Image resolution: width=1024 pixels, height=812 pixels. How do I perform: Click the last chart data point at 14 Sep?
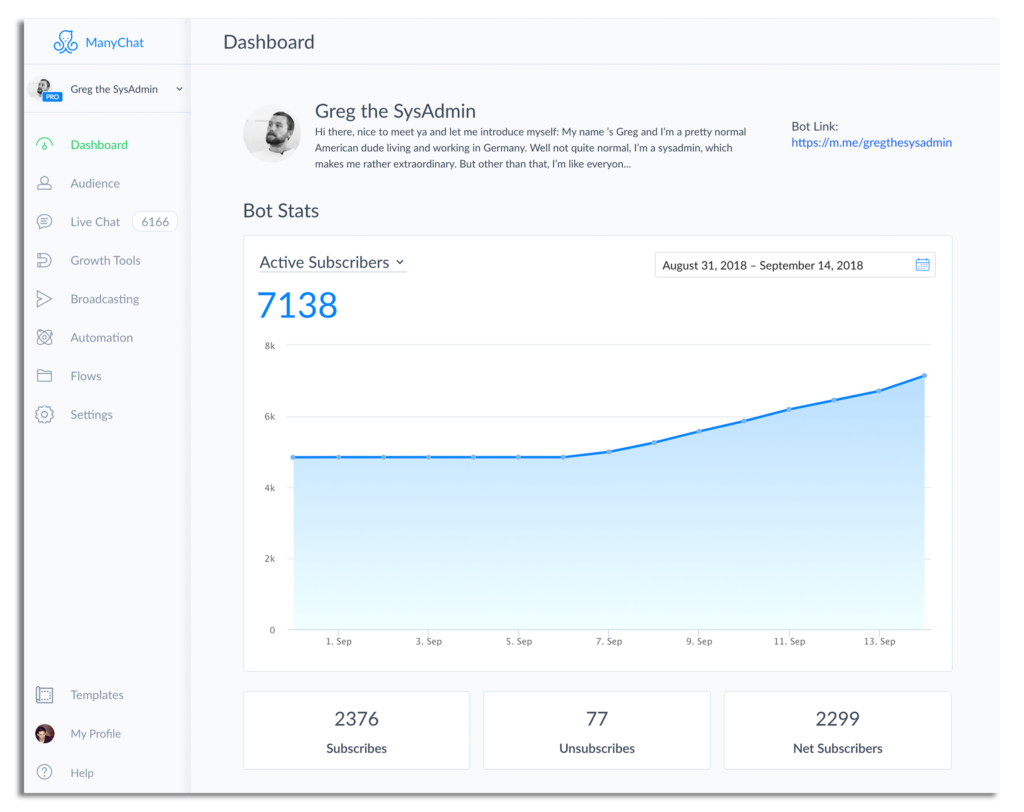click(924, 376)
